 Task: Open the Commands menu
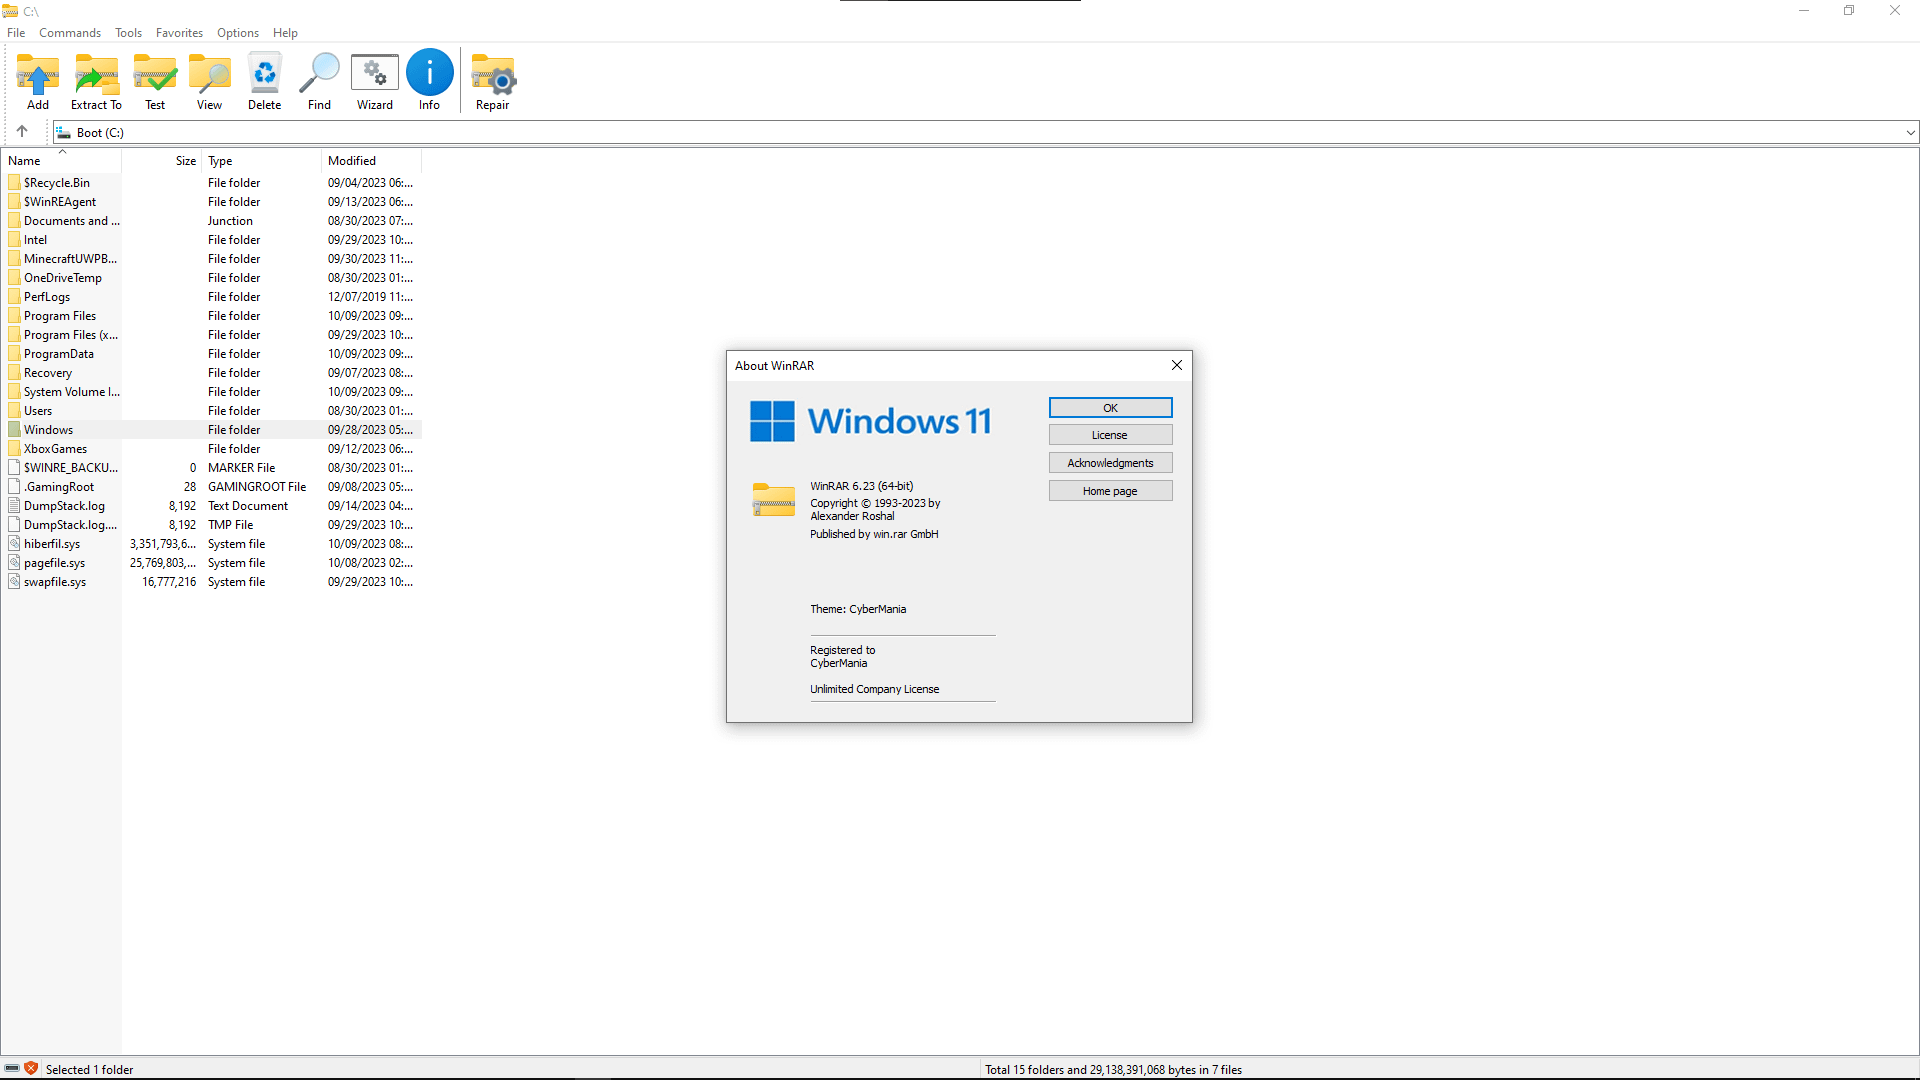point(70,32)
